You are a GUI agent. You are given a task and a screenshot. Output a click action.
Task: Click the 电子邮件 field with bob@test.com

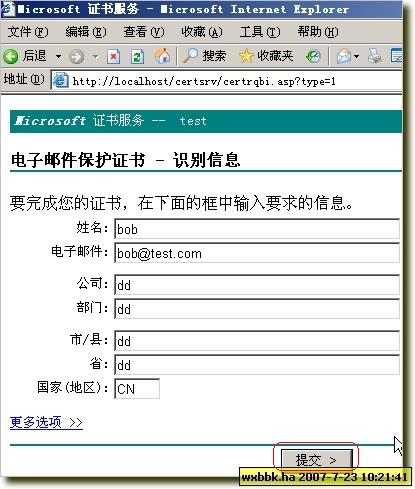click(x=257, y=253)
